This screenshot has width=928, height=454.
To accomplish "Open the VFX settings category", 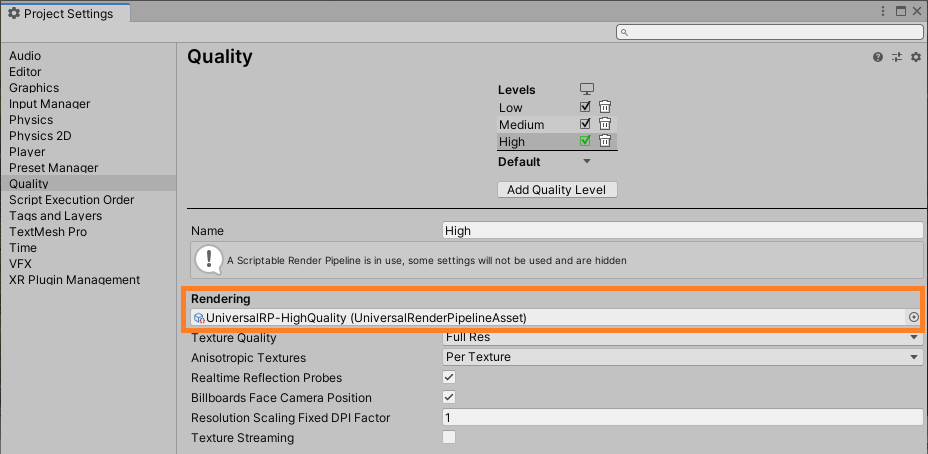I will click(20, 263).
